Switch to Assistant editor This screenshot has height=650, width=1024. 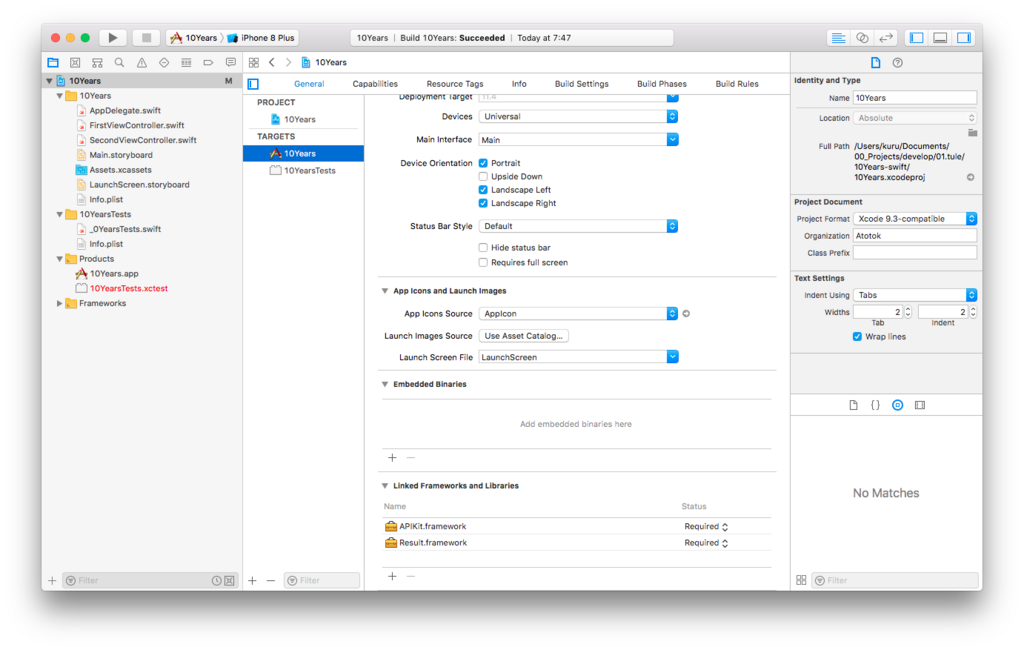[862, 38]
